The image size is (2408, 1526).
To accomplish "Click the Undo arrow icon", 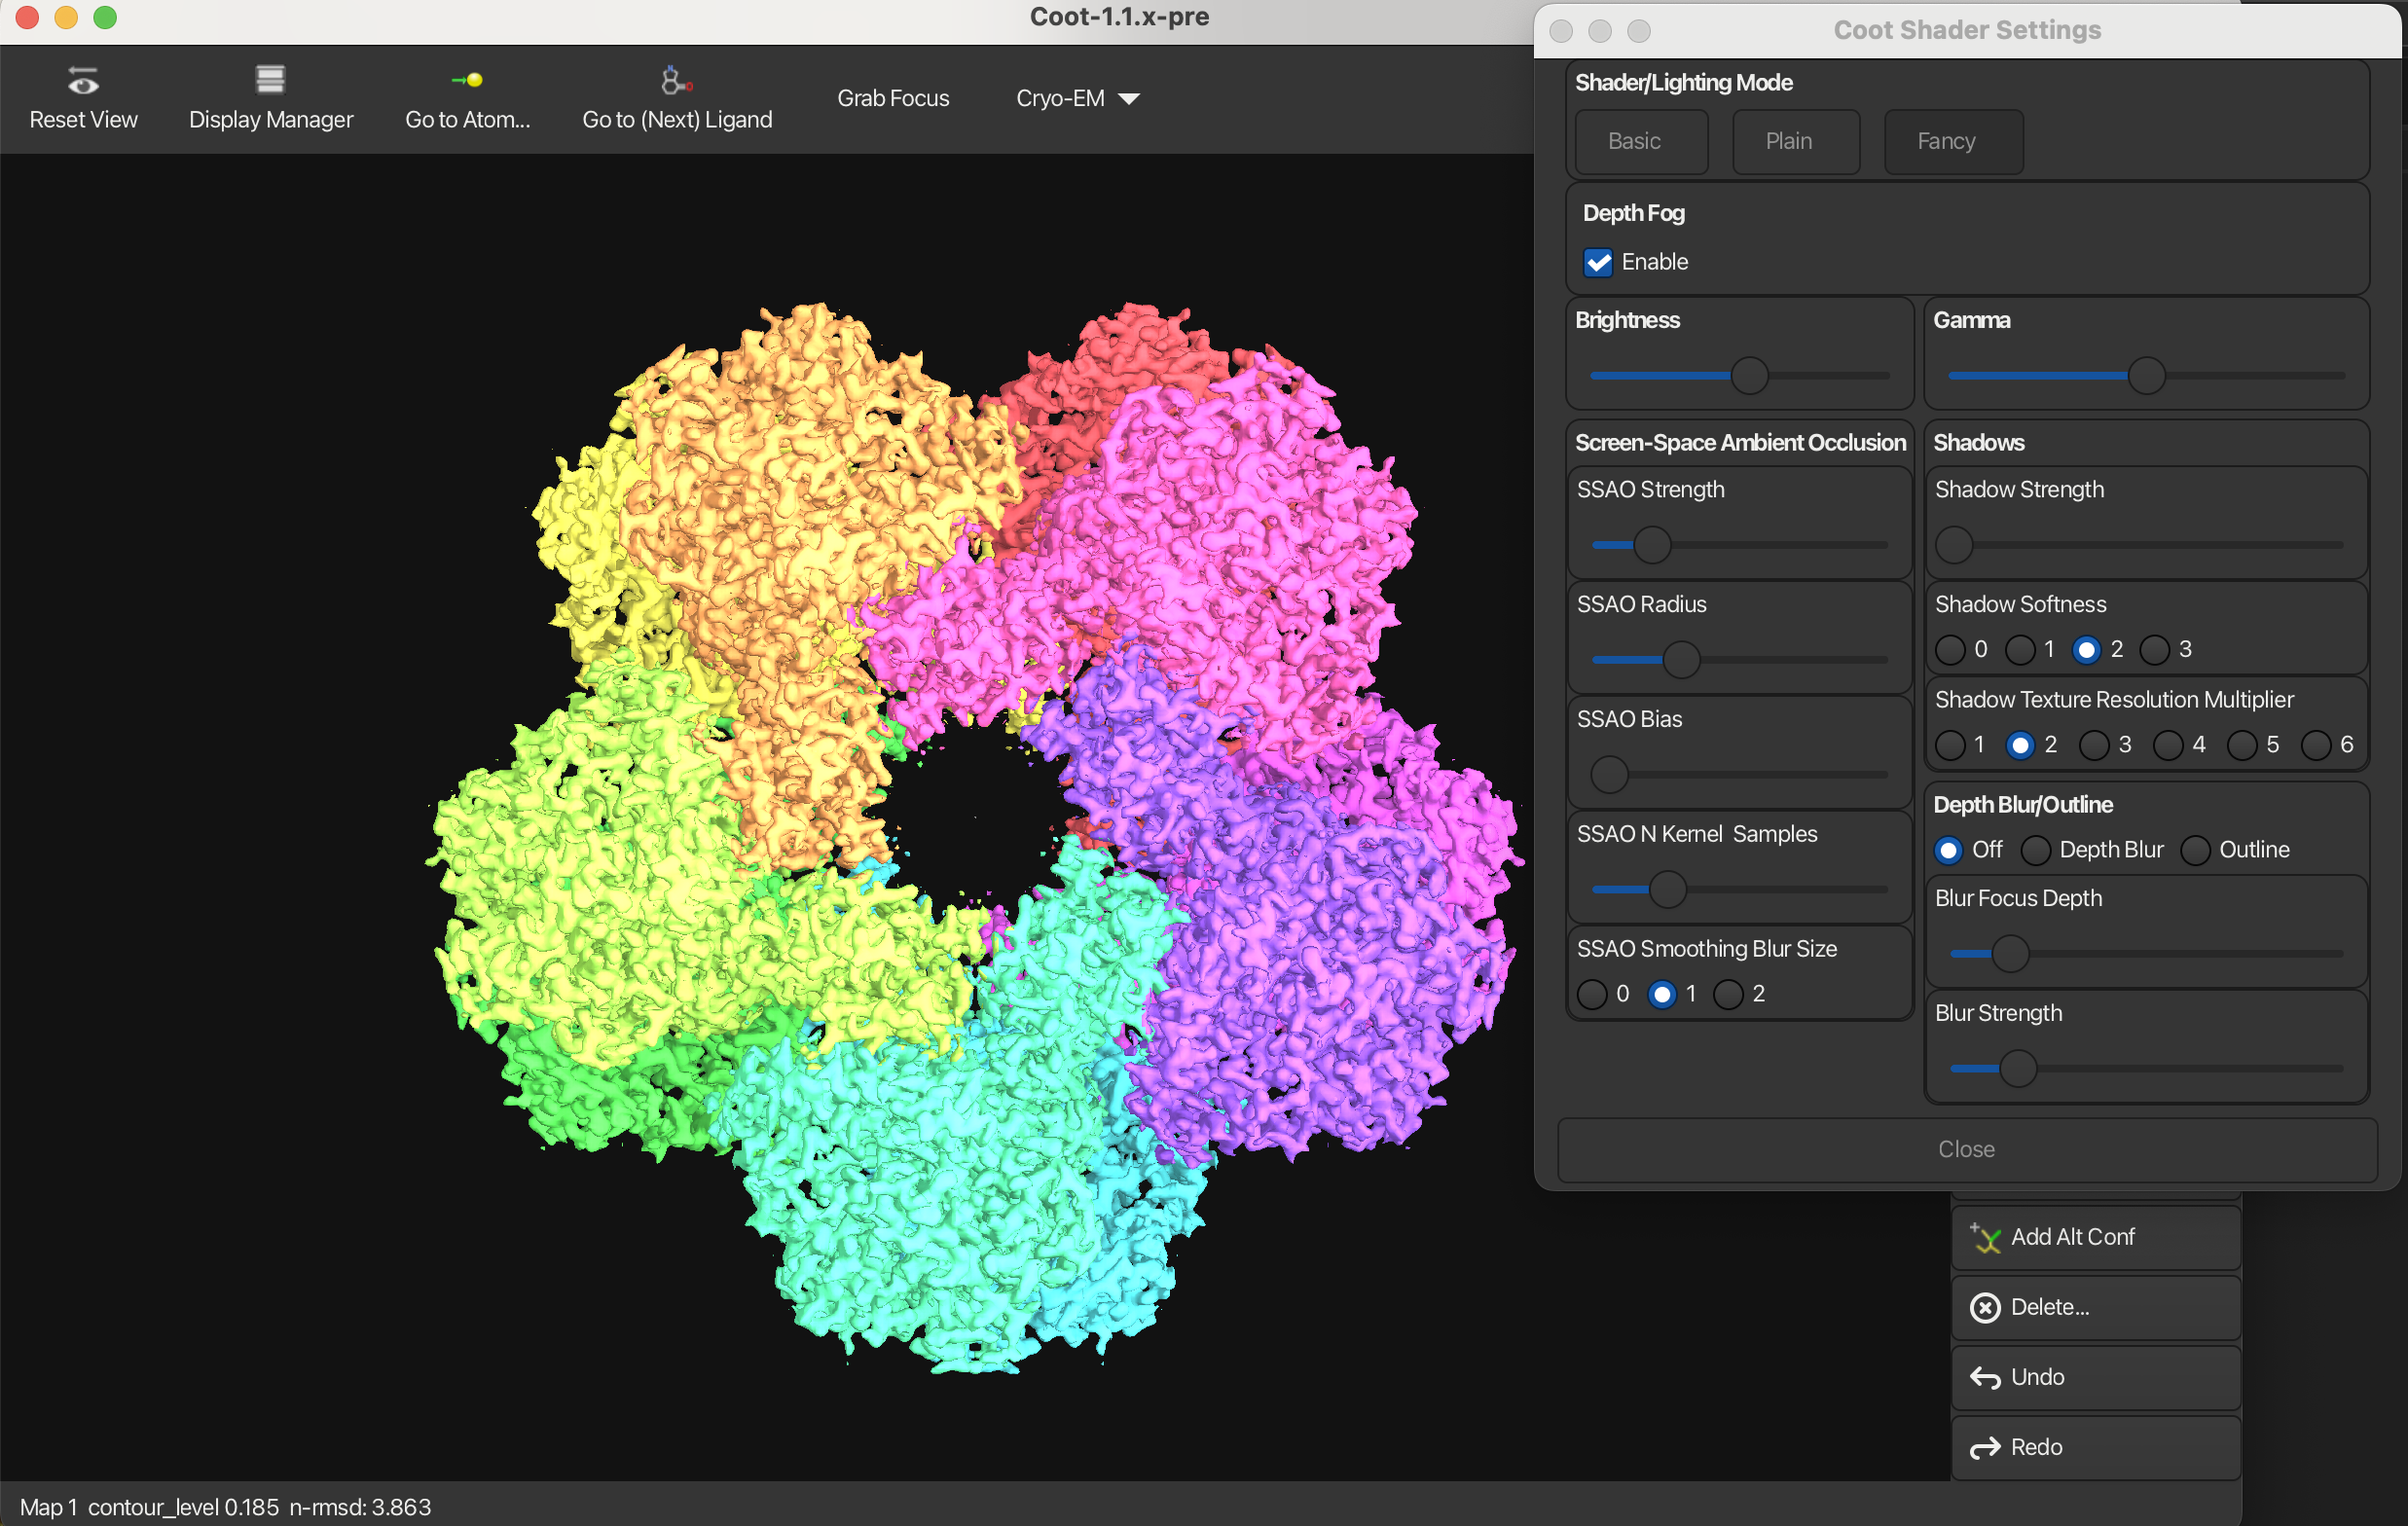I will (x=1985, y=1378).
